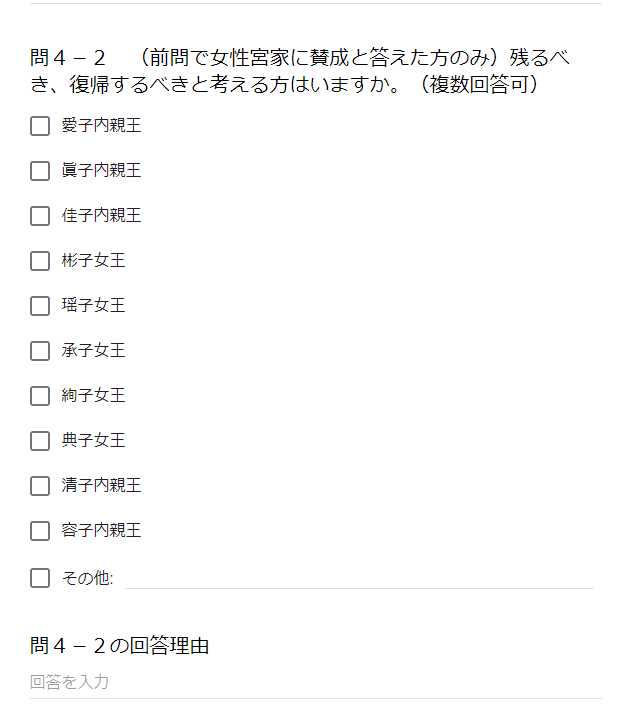Image resolution: width=632 pixels, height=716 pixels.
Task: Click the 容子内親王 option label text
Action: point(101,531)
